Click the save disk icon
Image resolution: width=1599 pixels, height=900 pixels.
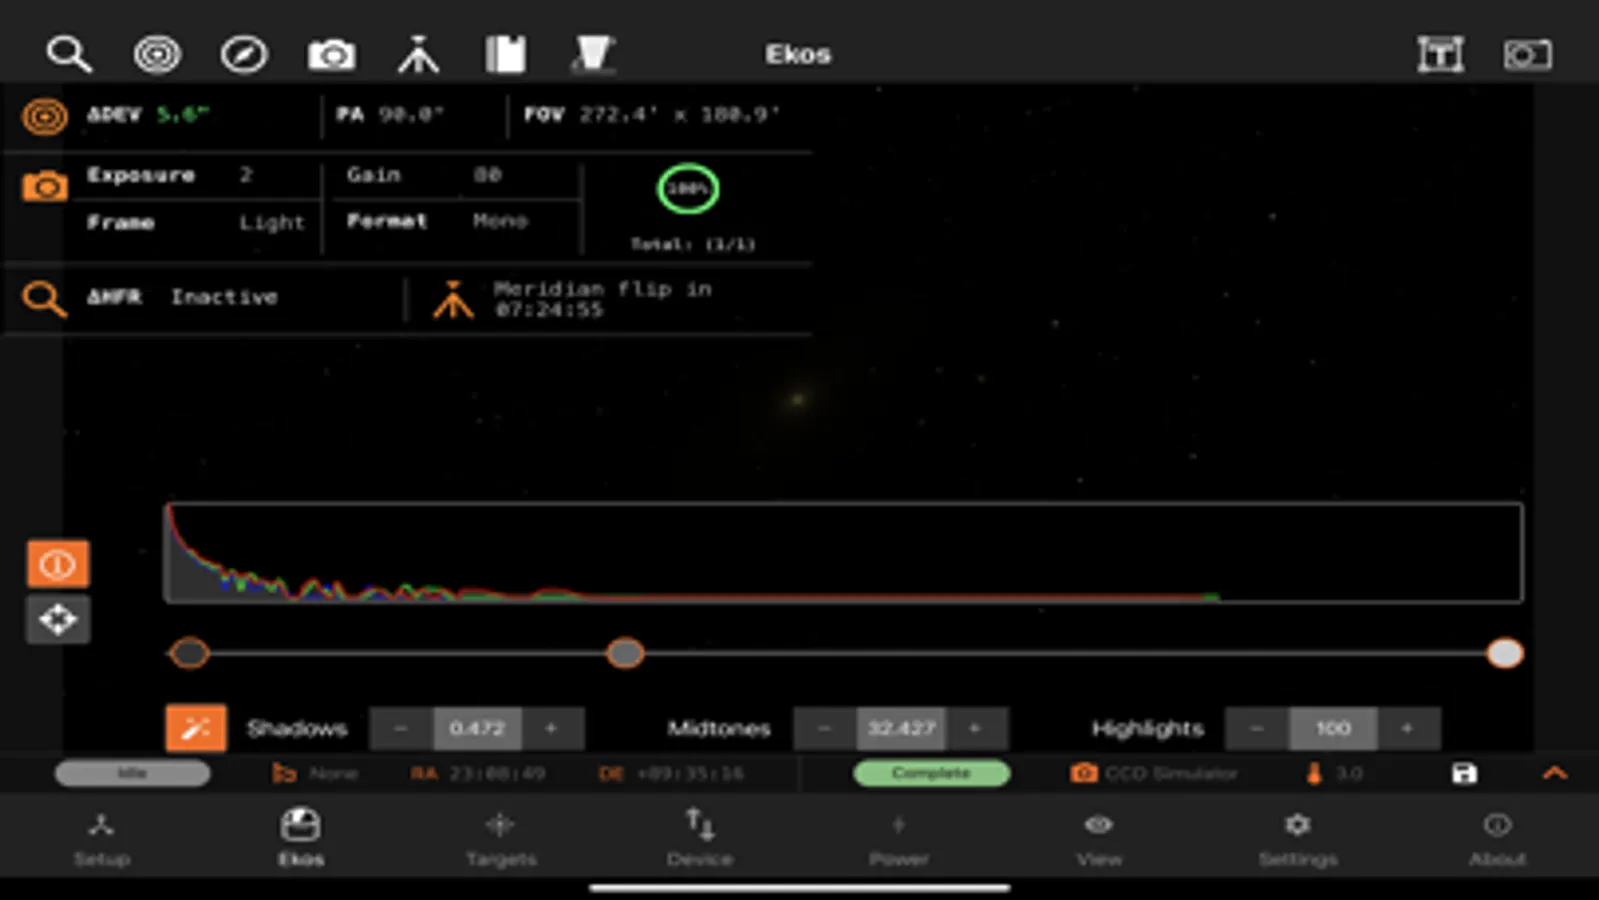click(x=1464, y=773)
